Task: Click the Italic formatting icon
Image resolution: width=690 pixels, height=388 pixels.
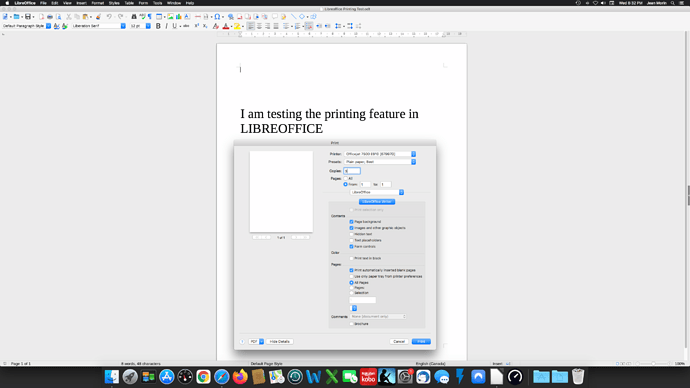Action: pyautogui.click(x=166, y=26)
